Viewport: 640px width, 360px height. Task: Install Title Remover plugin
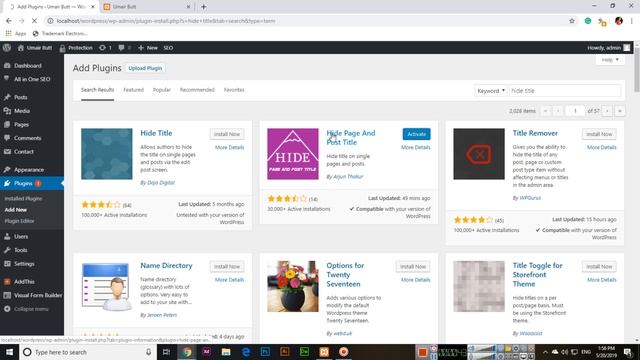pyautogui.click(x=599, y=134)
